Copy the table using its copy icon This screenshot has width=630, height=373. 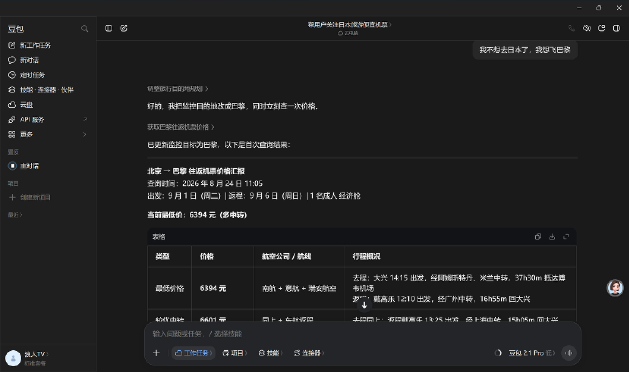click(538, 237)
